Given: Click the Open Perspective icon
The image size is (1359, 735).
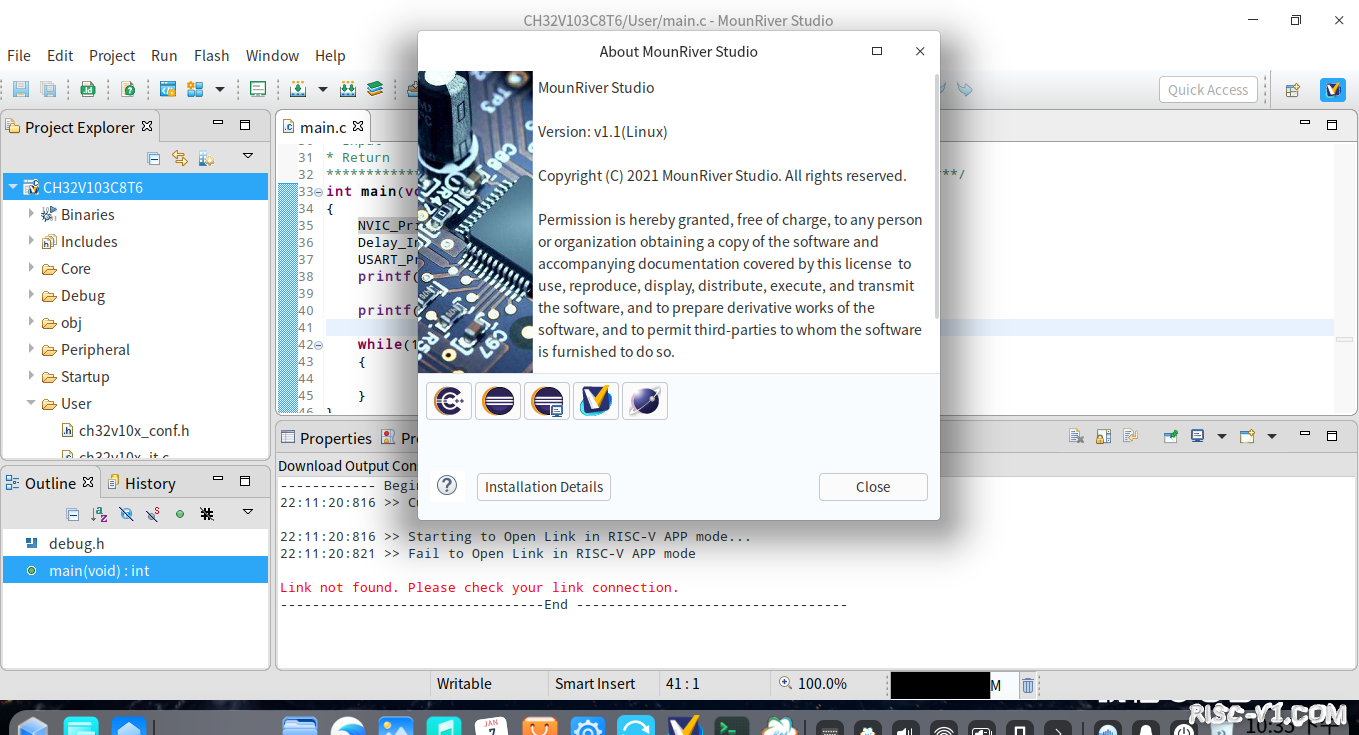Looking at the screenshot, I should [x=1292, y=90].
